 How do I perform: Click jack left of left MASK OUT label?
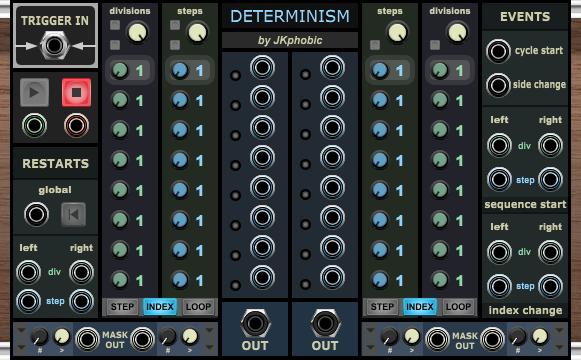pyautogui.click(x=87, y=339)
